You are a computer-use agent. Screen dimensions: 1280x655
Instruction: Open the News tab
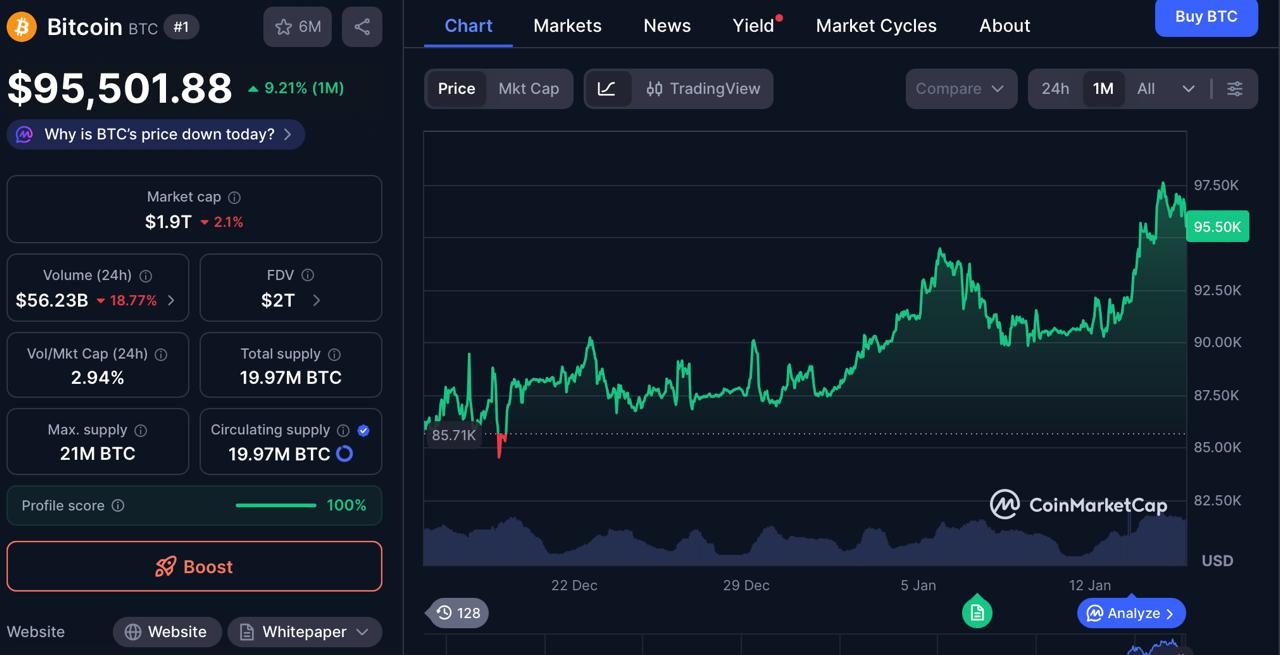pyautogui.click(x=666, y=25)
